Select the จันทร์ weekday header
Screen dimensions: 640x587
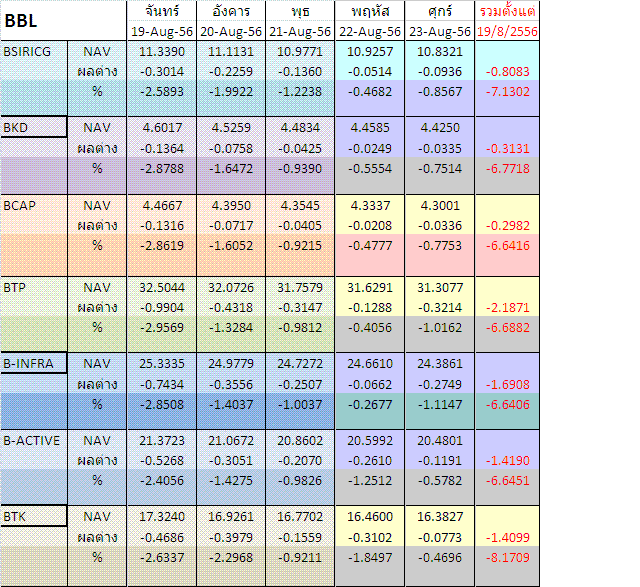coord(162,11)
